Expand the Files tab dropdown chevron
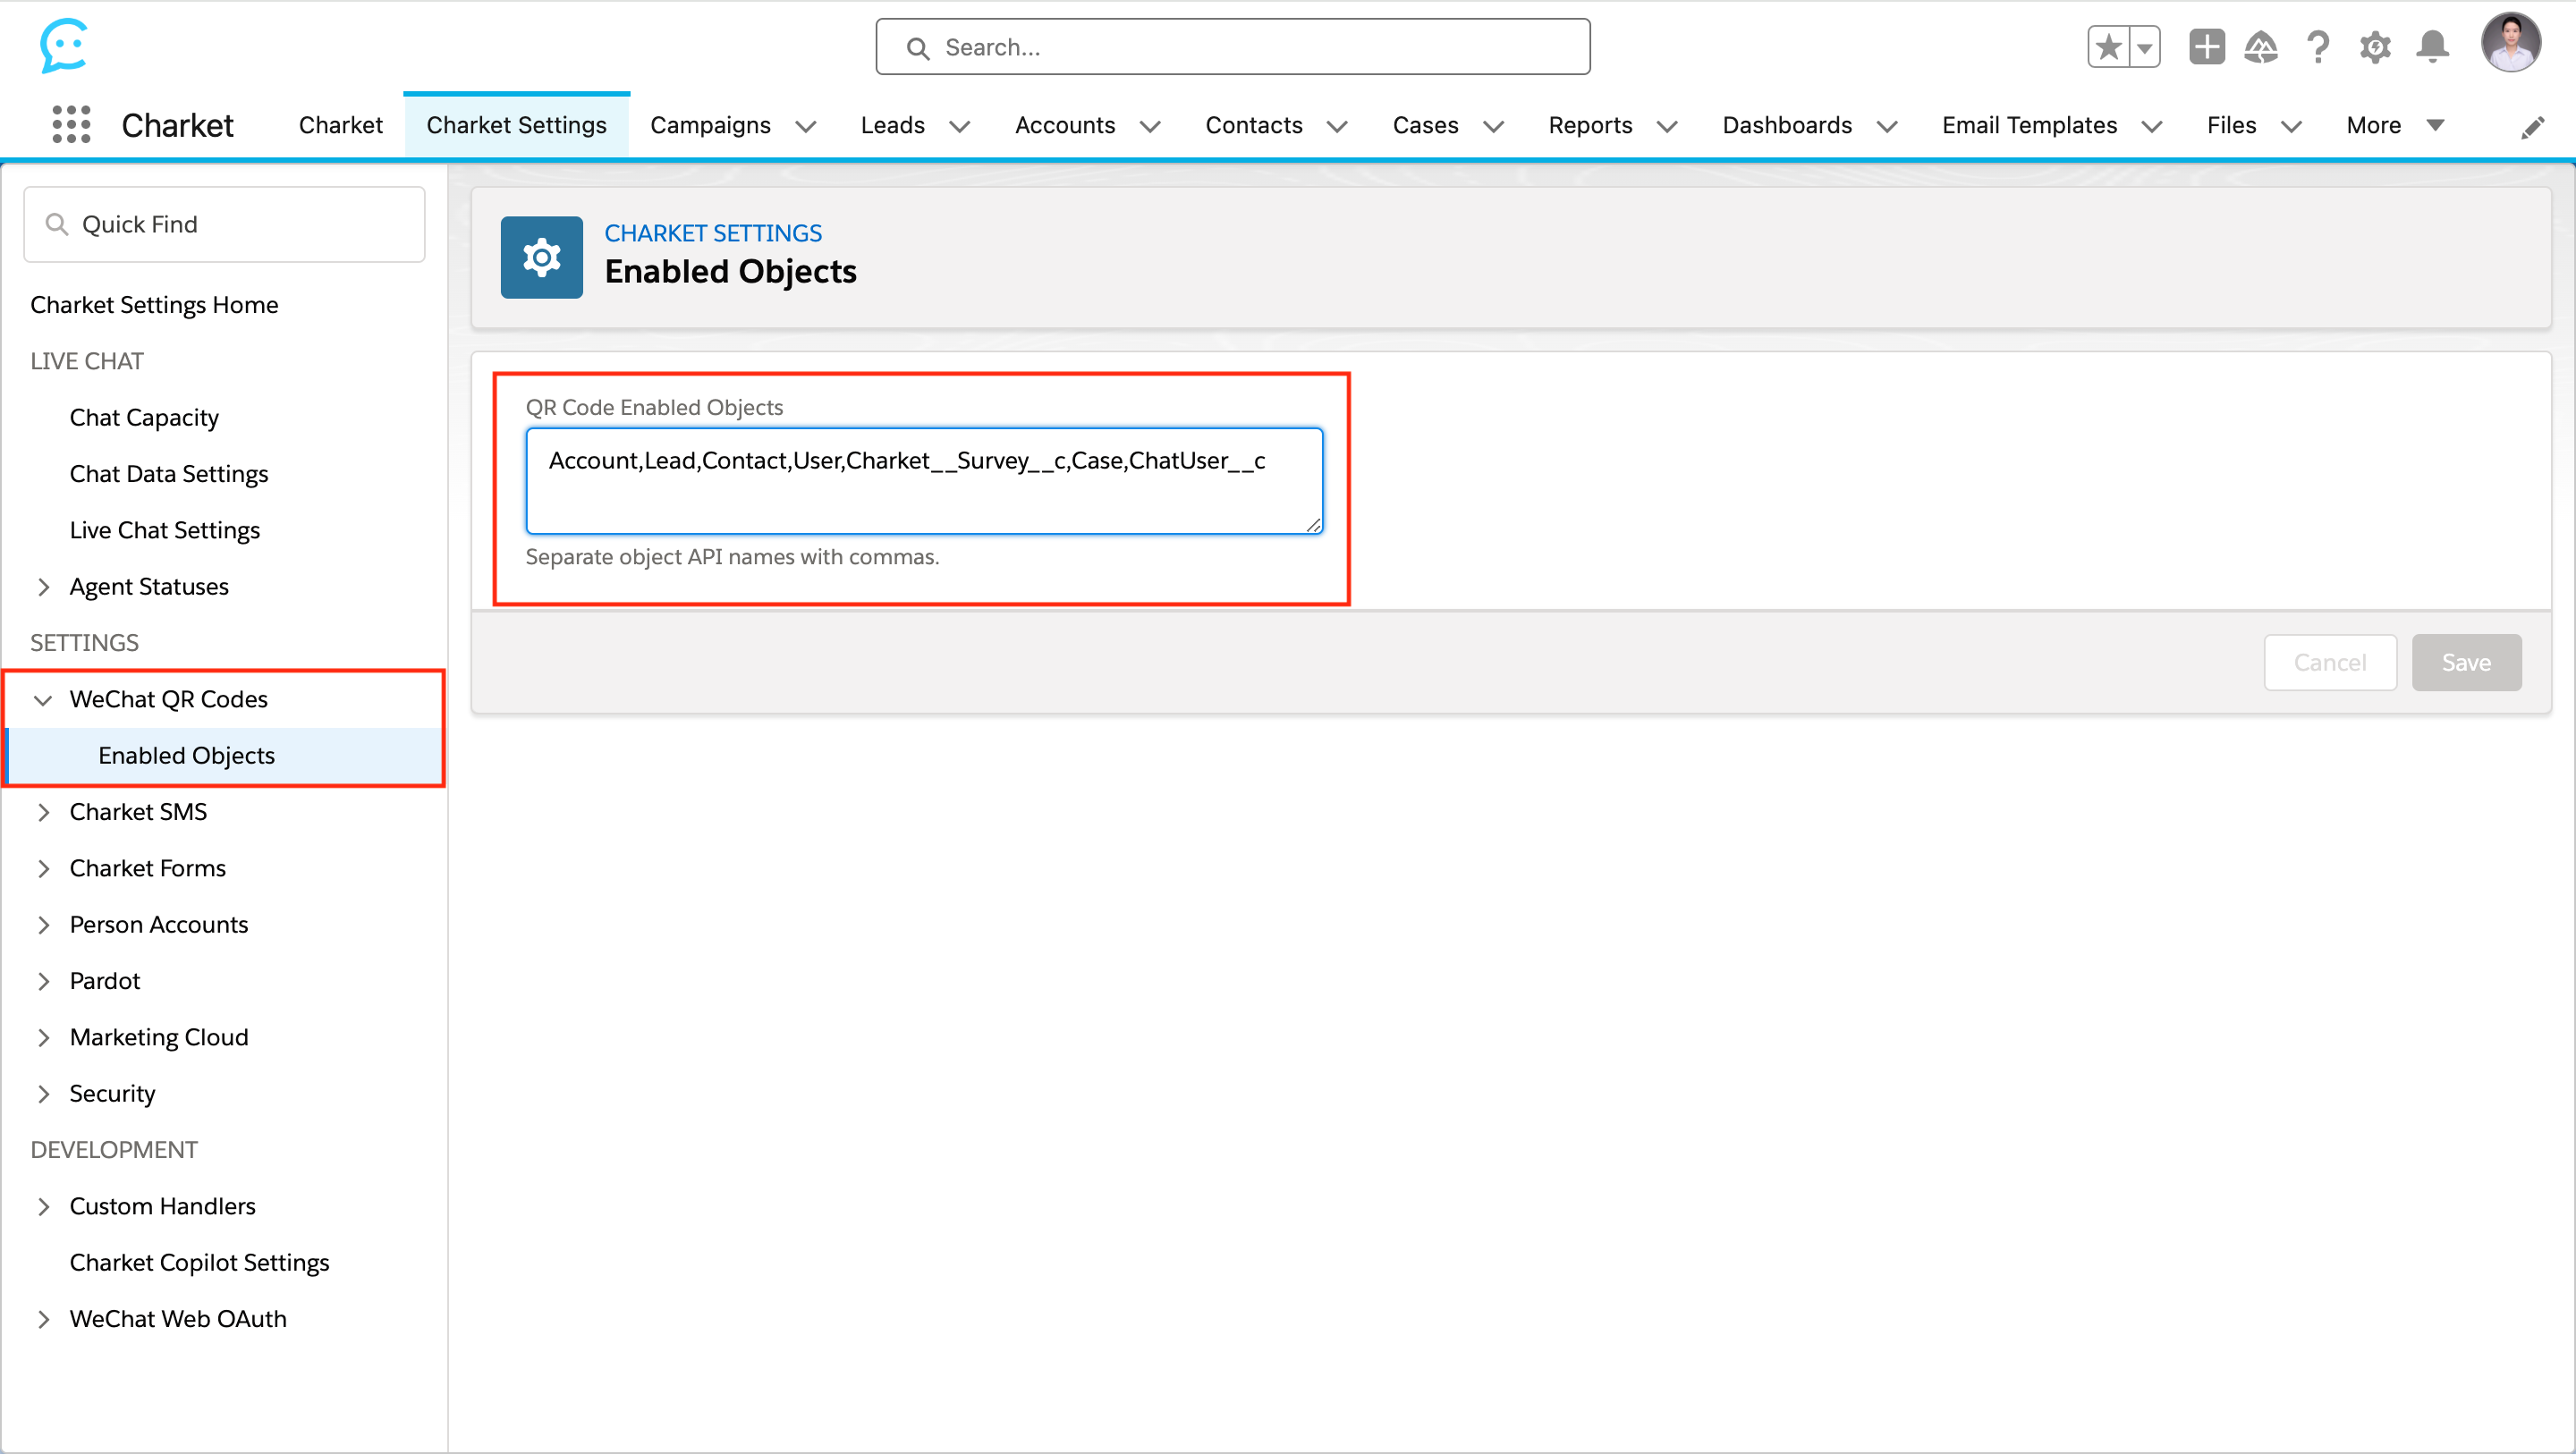This screenshot has width=2576, height=1454. pos(2291,127)
